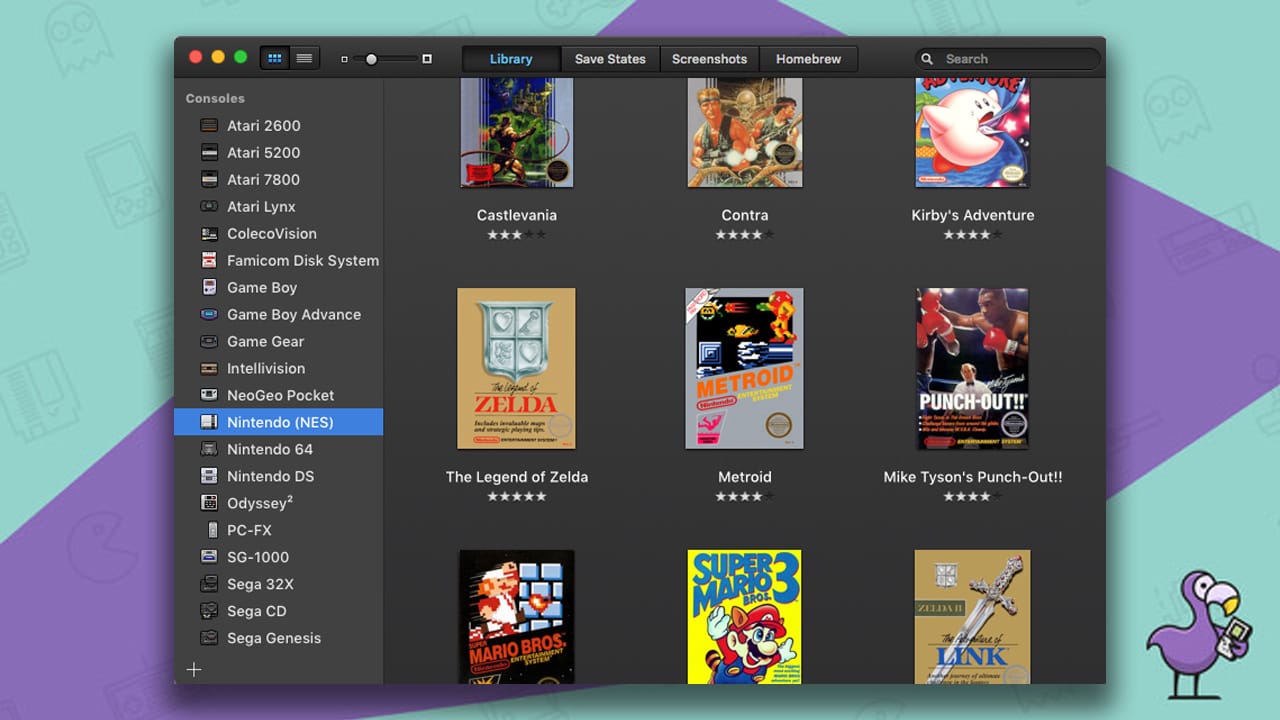Select the Famicom Disk System icon

tap(209, 260)
